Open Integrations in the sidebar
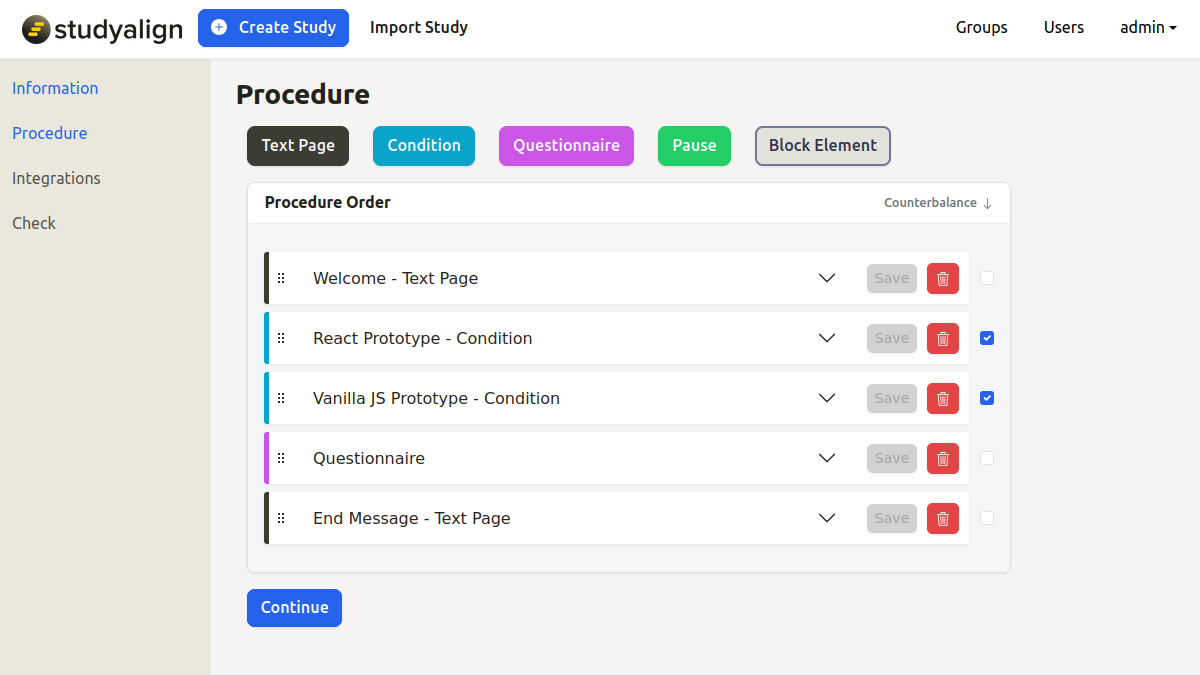Image resolution: width=1200 pixels, height=675 pixels. [56, 178]
